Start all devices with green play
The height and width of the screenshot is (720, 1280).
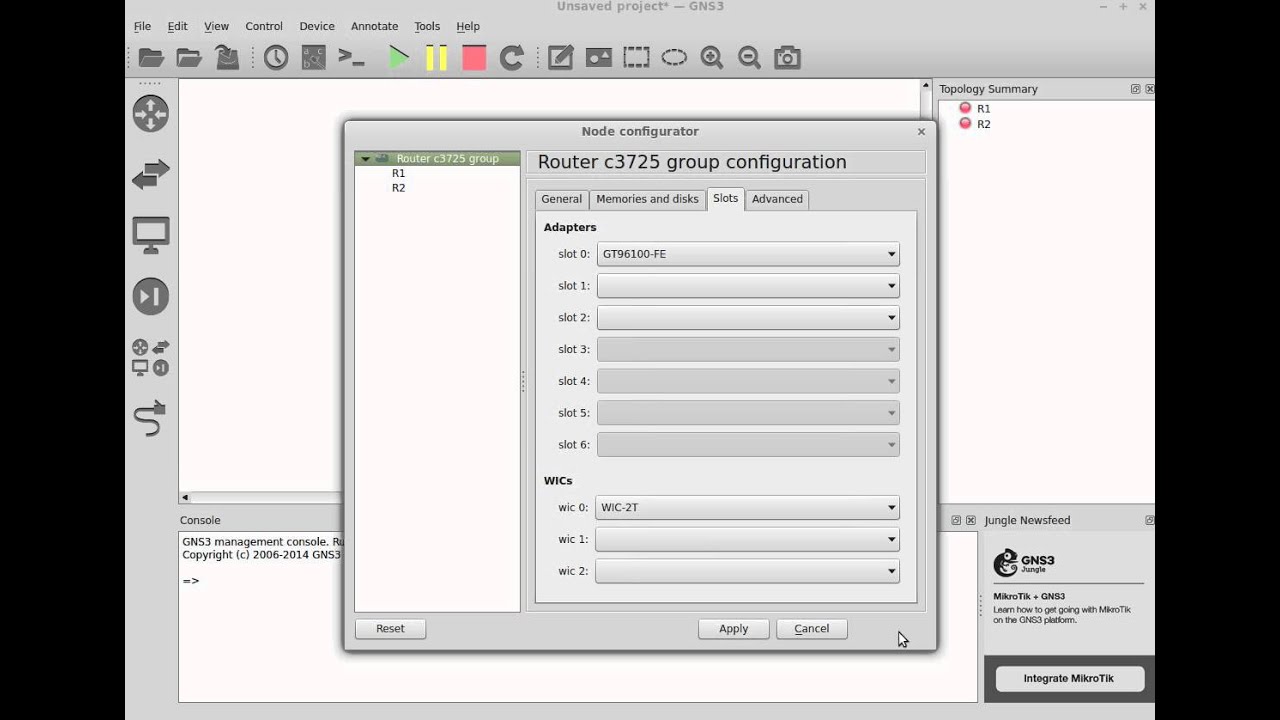tap(399, 57)
